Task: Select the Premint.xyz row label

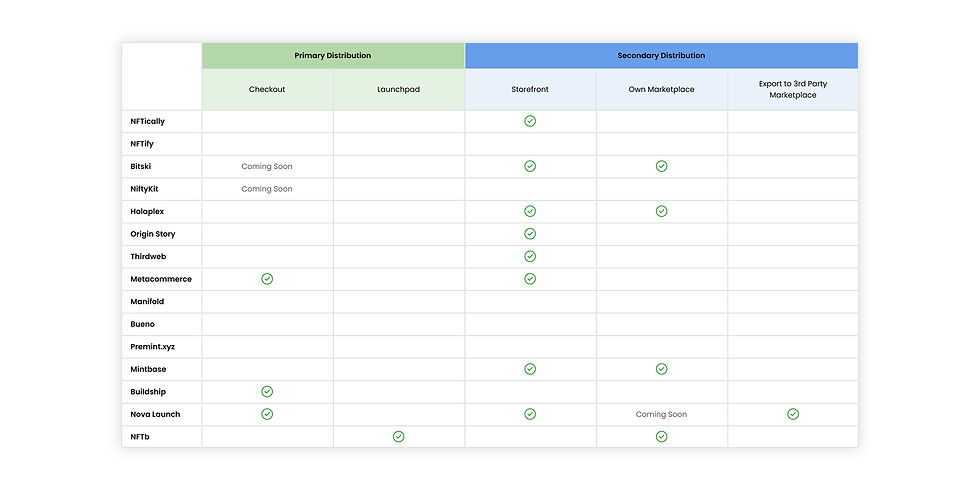Action: tap(152, 346)
